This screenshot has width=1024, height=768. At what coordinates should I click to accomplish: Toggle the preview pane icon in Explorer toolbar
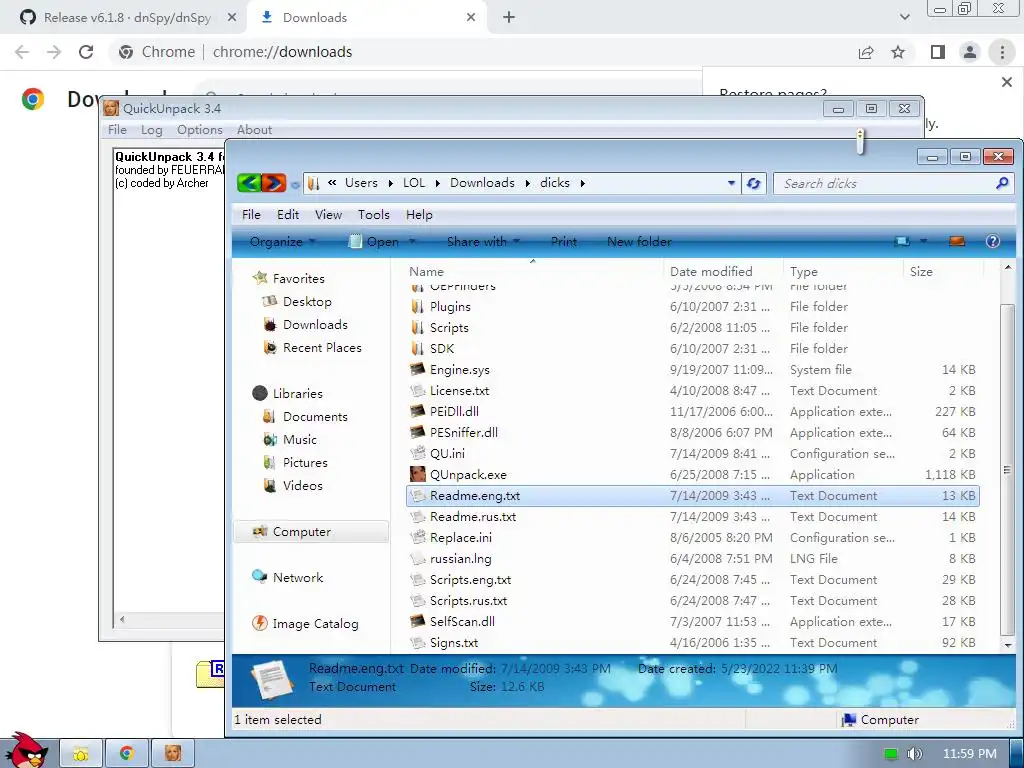click(957, 242)
